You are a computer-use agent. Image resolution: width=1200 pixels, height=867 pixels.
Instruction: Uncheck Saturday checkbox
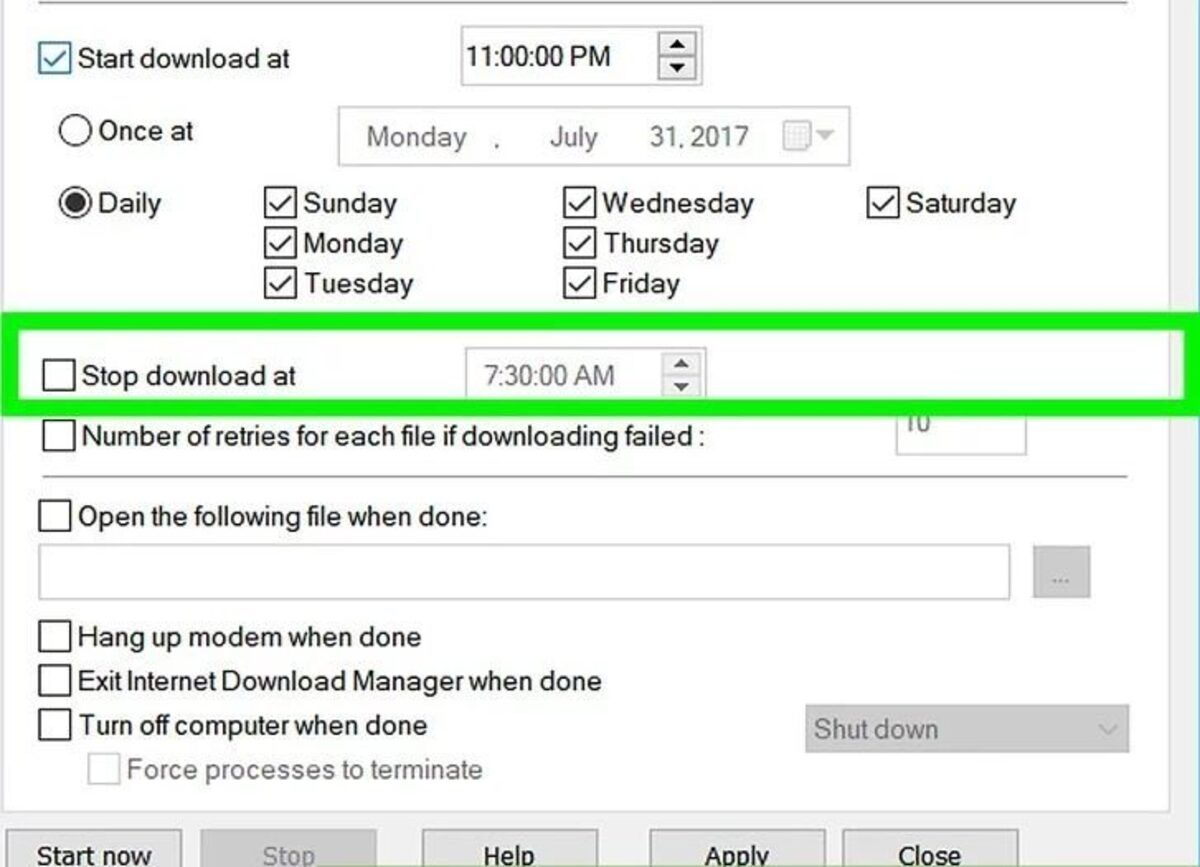(882, 203)
